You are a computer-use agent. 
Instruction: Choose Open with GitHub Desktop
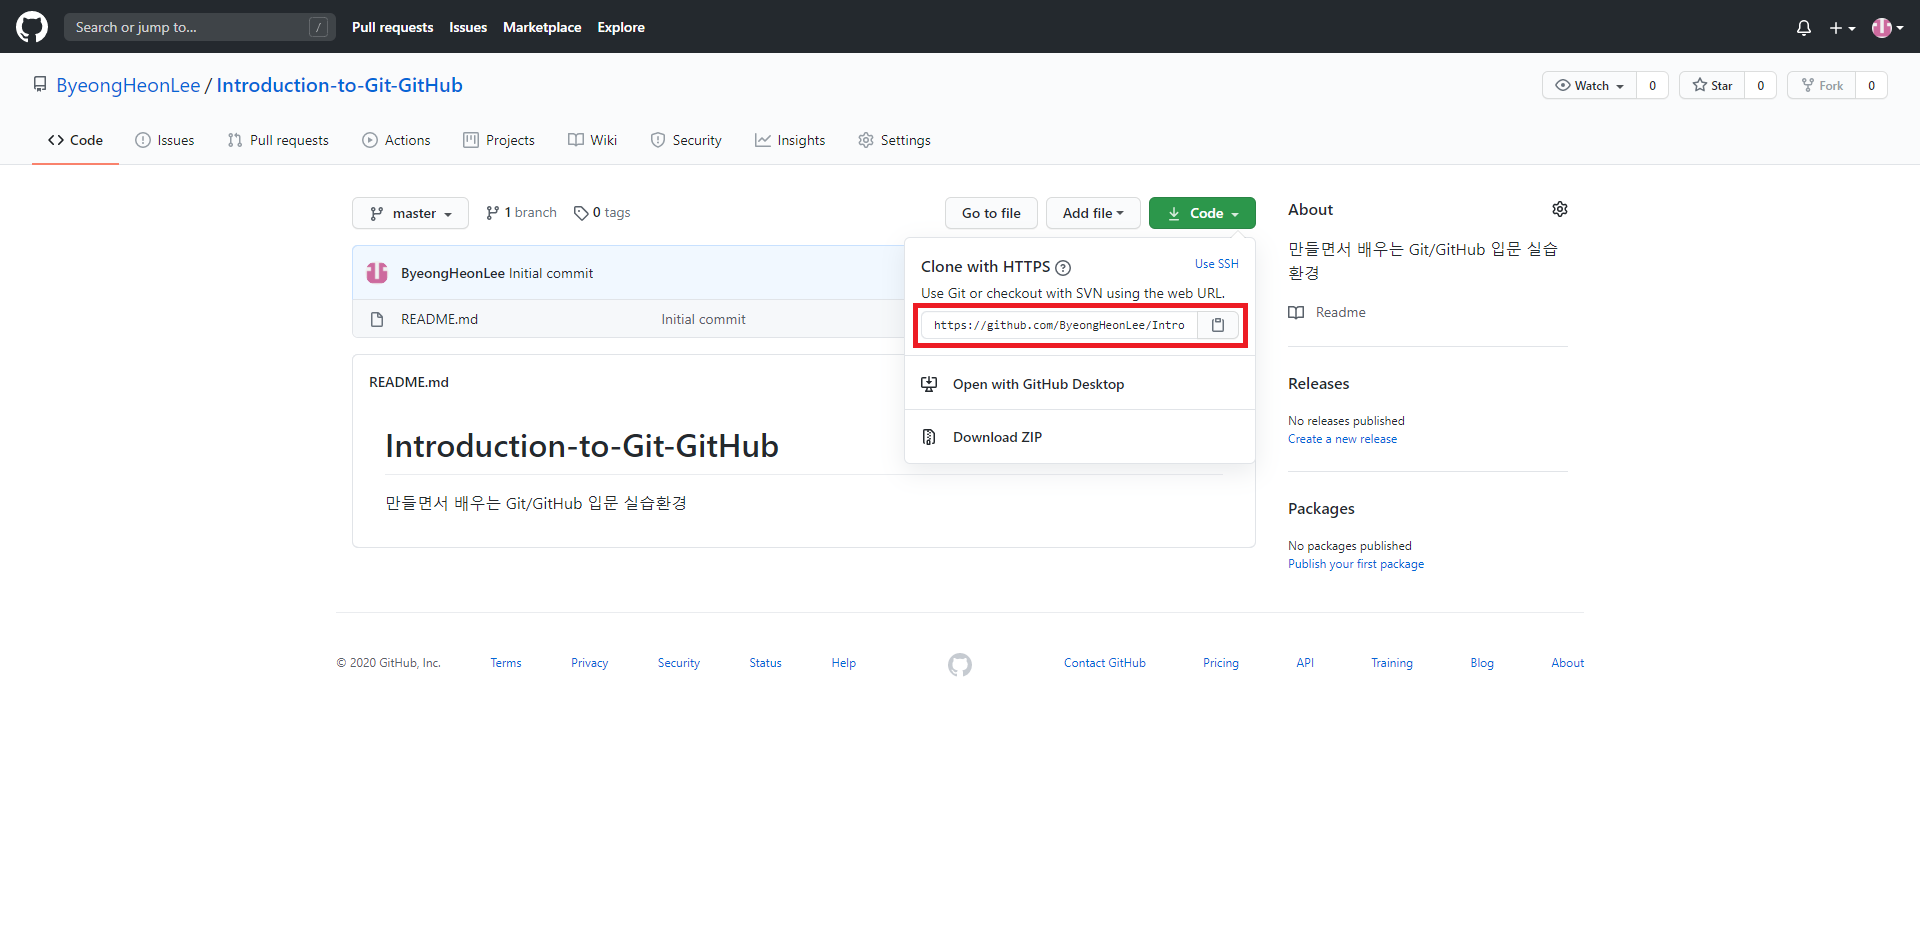pos(1080,384)
